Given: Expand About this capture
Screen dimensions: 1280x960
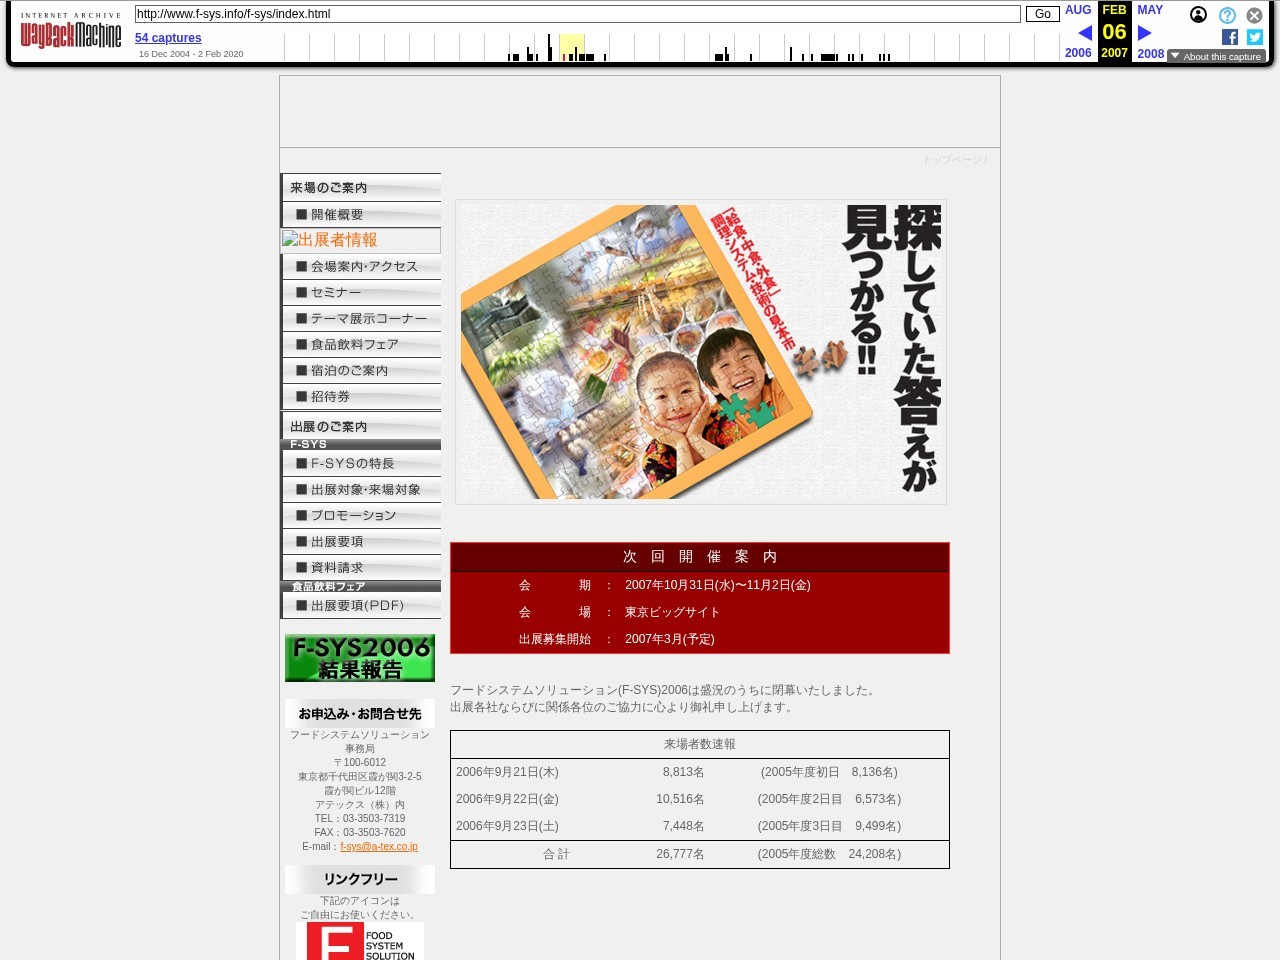Looking at the screenshot, I should 1216,56.
